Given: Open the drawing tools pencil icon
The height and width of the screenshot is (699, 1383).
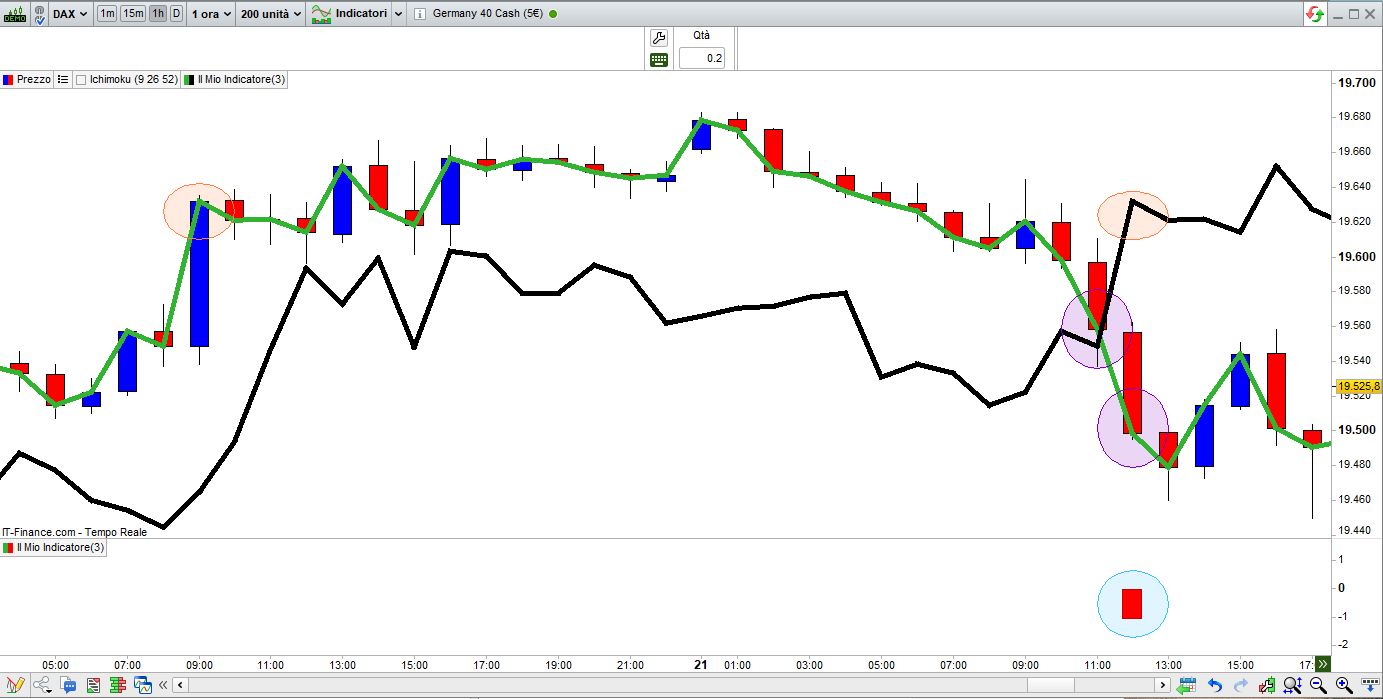Looking at the screenshot, I should click(15, 685).
